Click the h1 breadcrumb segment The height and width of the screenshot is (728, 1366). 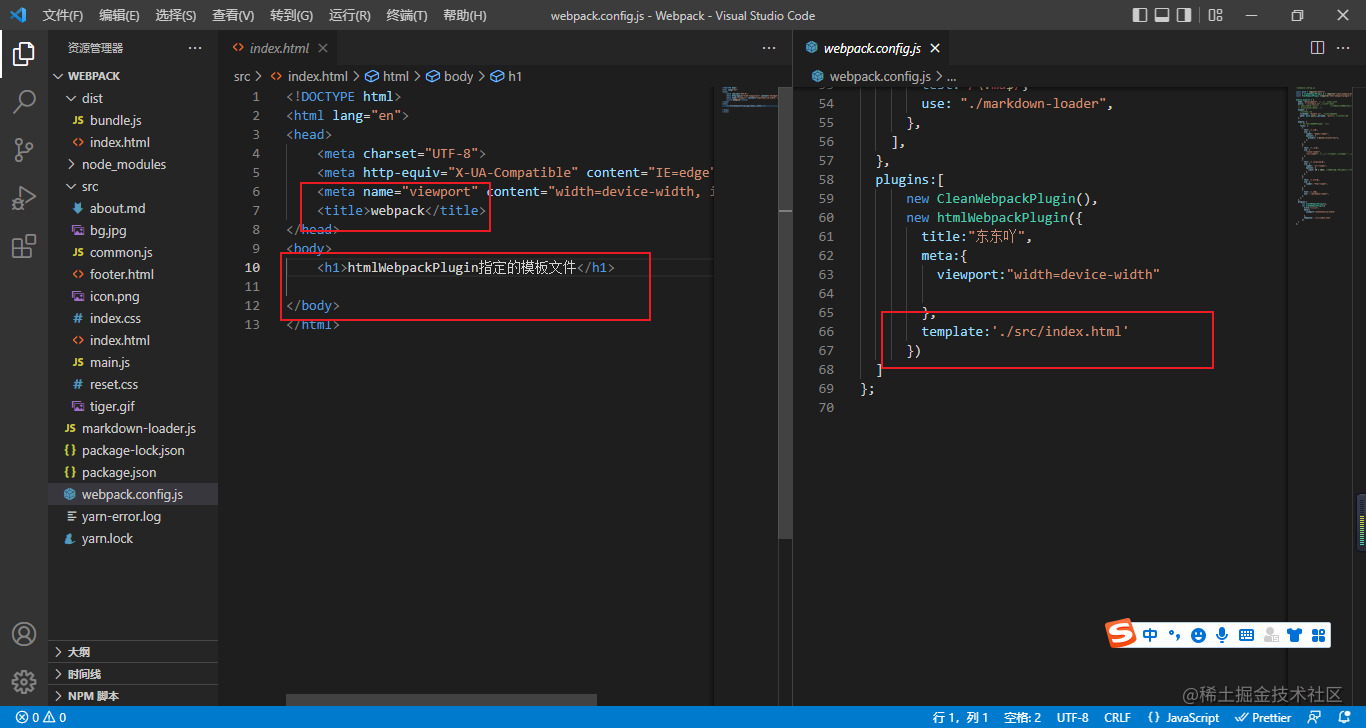tap(507, 76)
